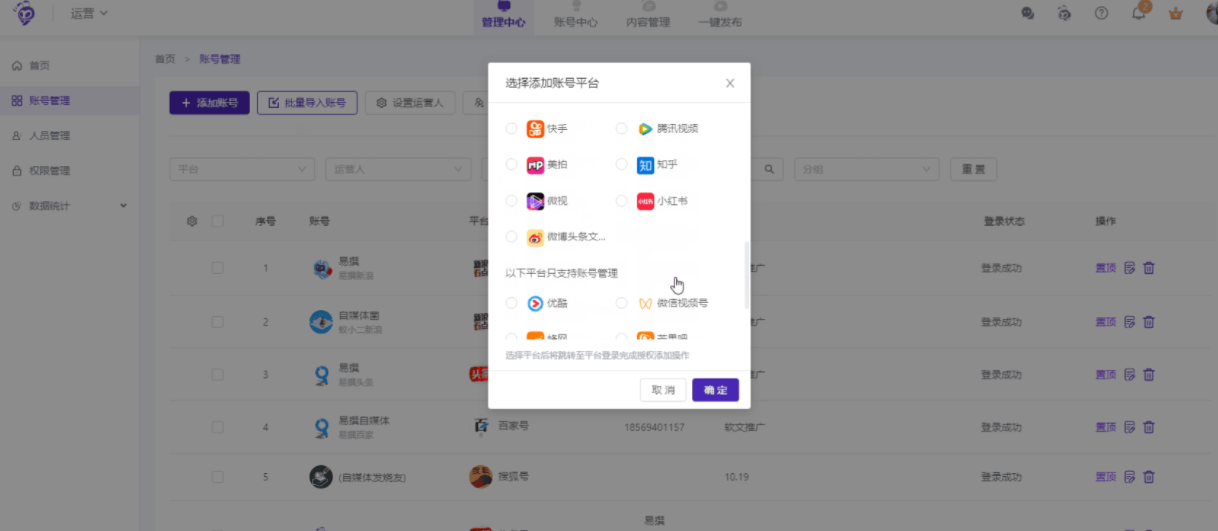1218x531 pixels.
Task: Click the scrollbar in platform dialog
Action: 746,275
